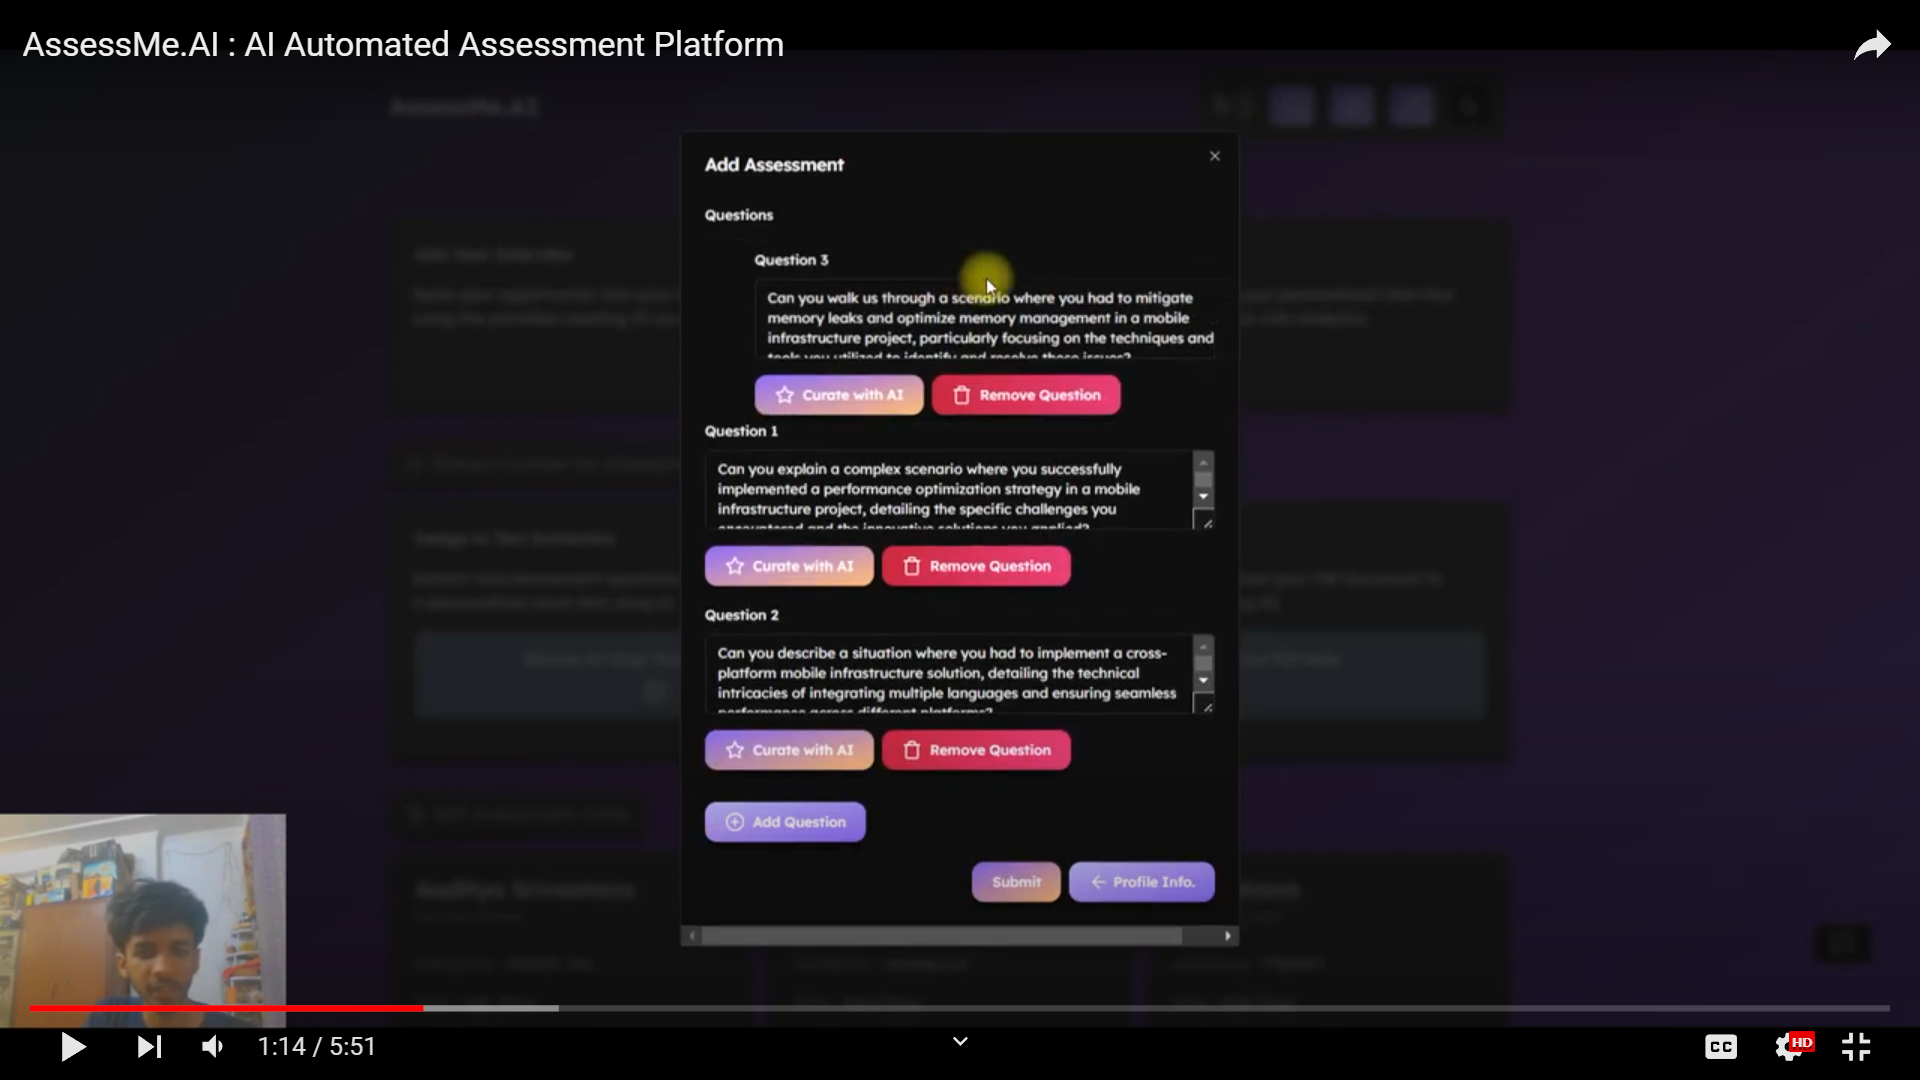Viewport: 1920px width, 1080px height.
Task: Skip to next video
Action: click(149, 1047)
